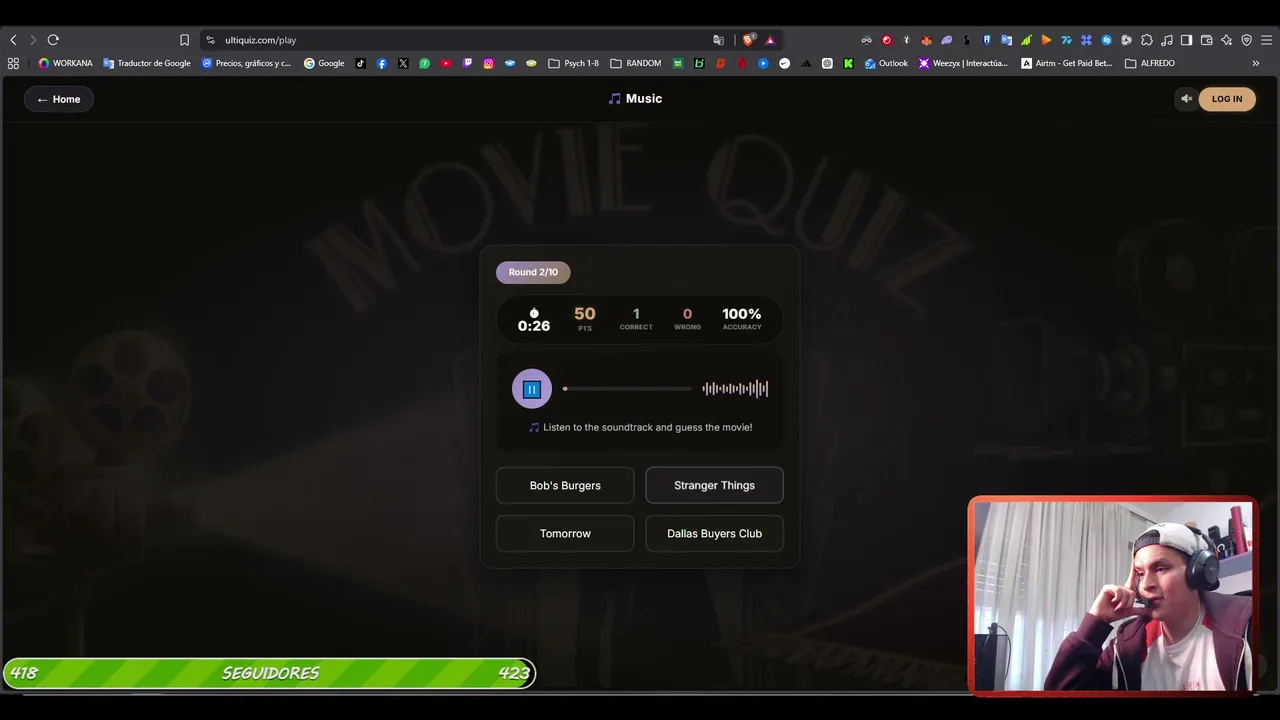Expand the Psych 1-8 bookmark folder
The image size is (1280, 720).
point(573,63)
